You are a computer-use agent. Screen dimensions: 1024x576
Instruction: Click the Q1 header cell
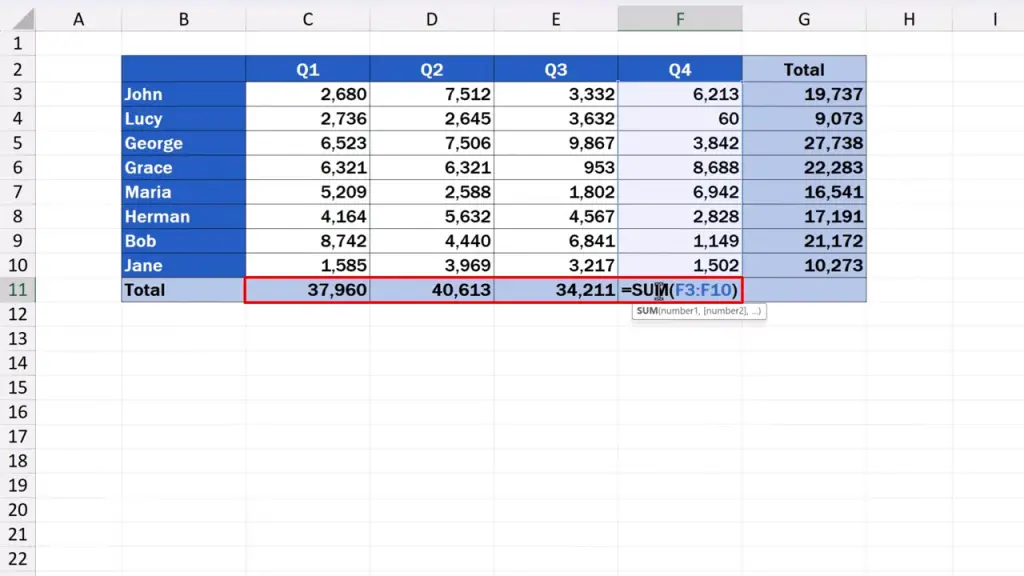(x=307, y=69)
